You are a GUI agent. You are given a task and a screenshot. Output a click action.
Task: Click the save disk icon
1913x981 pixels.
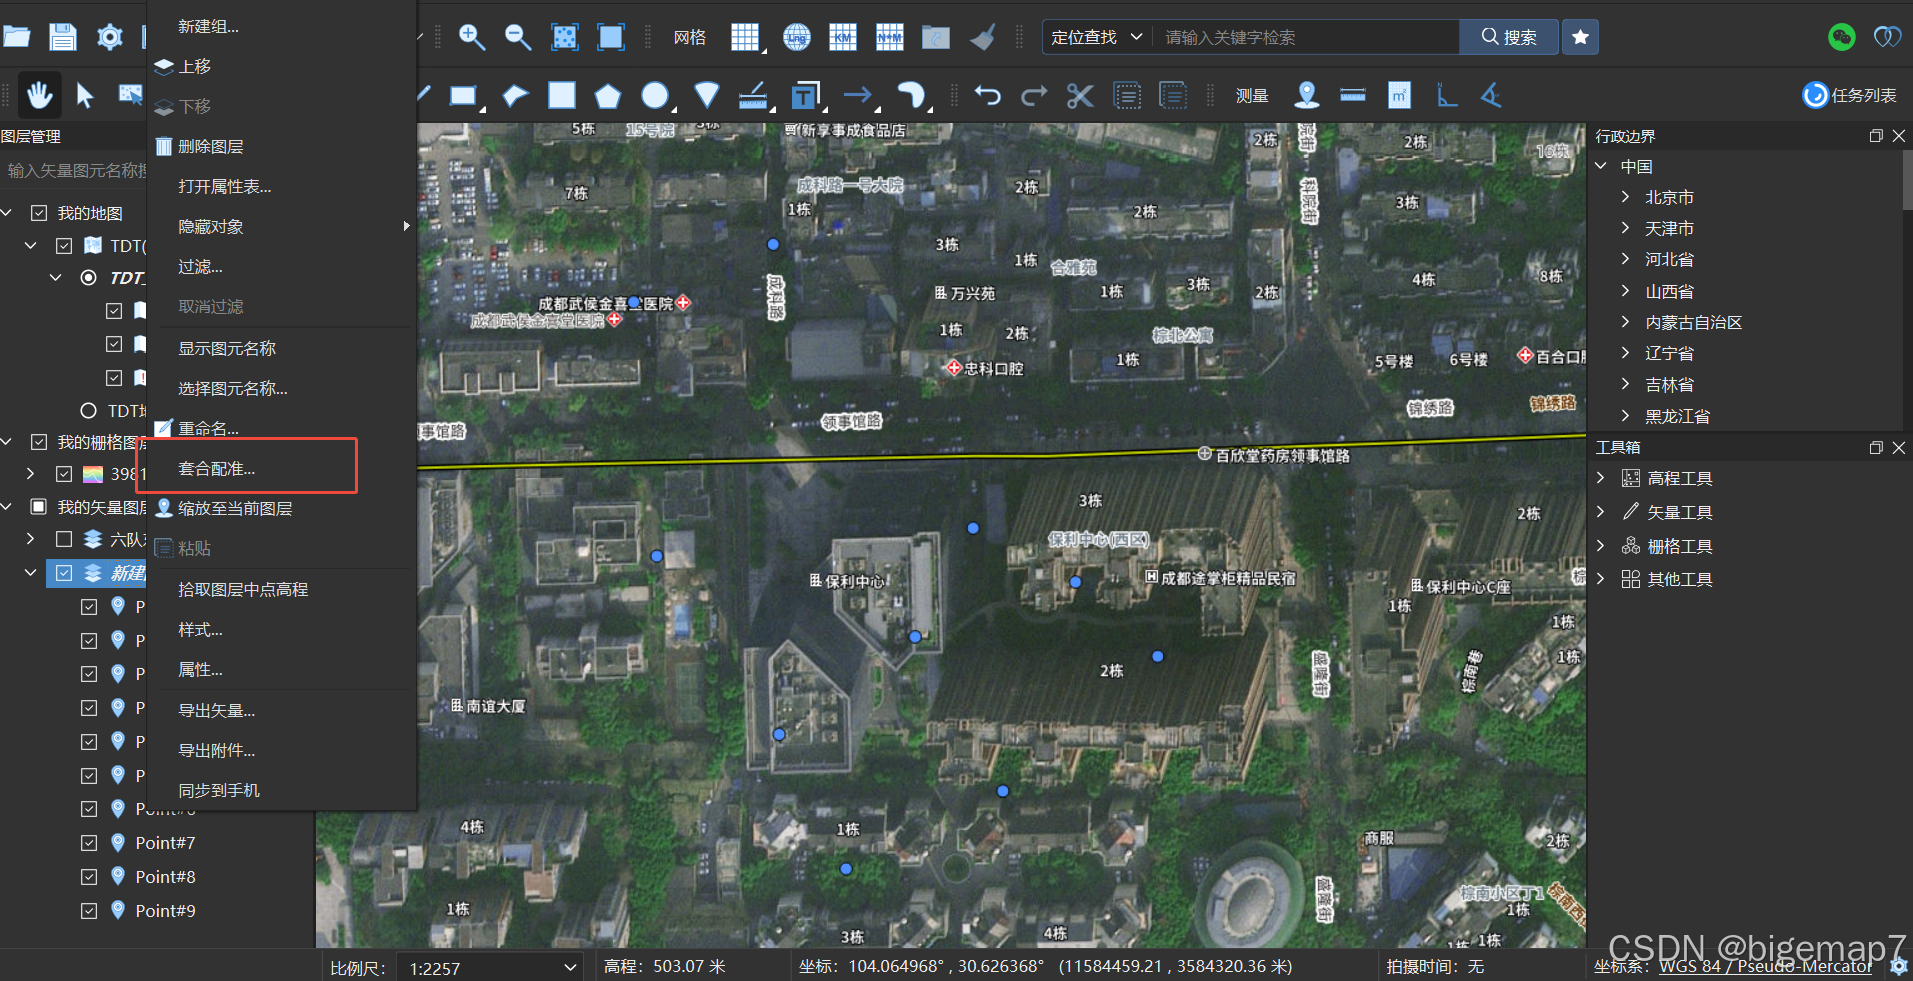[63, 38]
